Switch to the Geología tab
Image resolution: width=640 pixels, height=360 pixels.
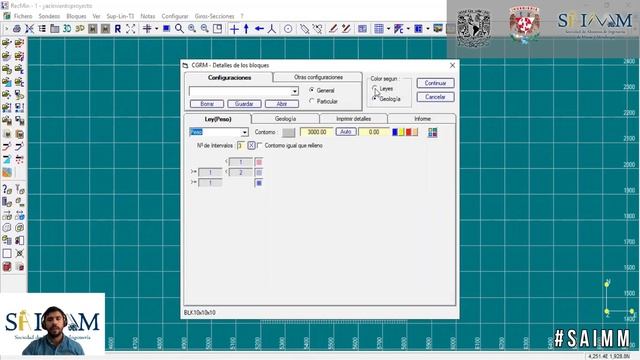point(285,119)
